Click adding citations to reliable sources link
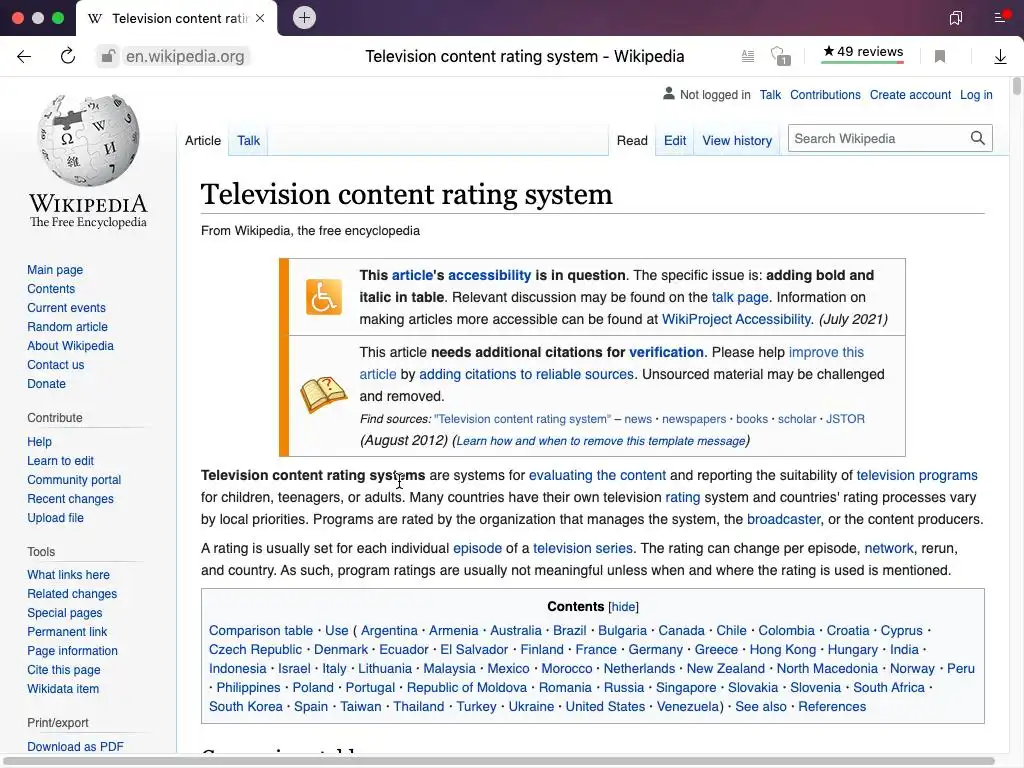The height and width of the screenshot is (768, 1024). [526, 374]
